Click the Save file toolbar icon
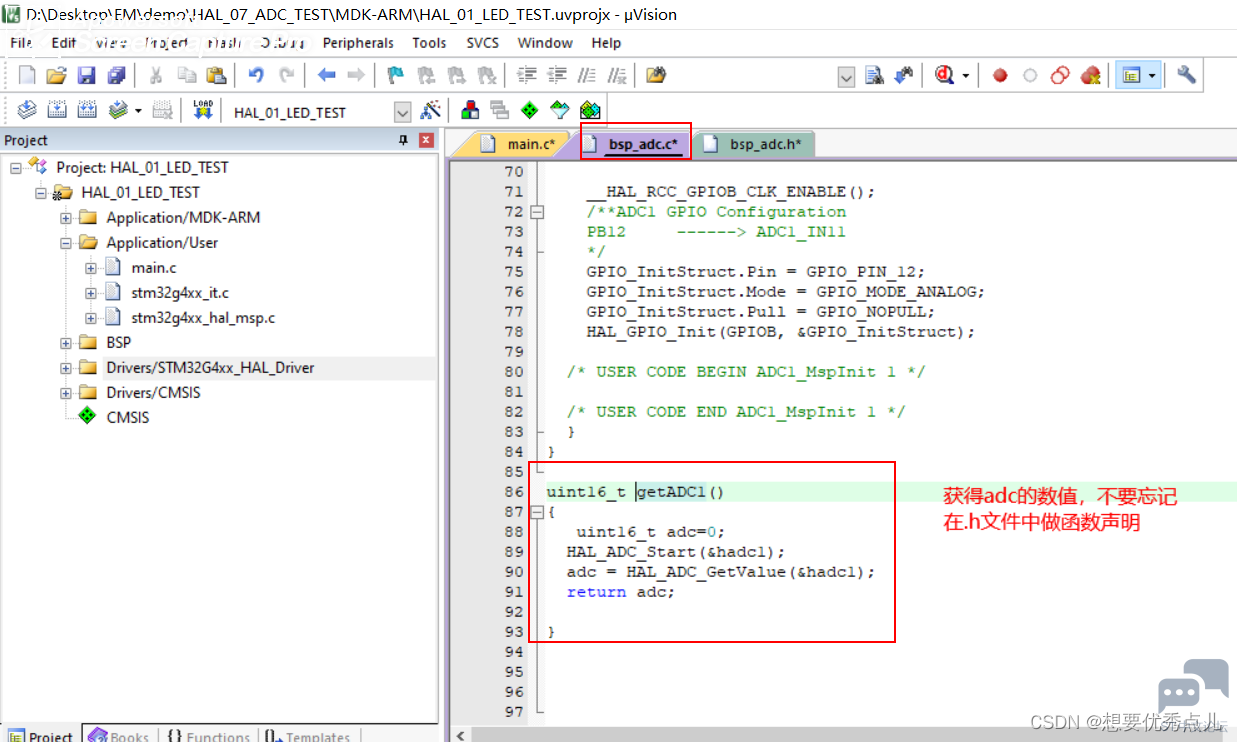Image resolution: width=1237 pixels, height=742 pixels. (x=87, y=75)
